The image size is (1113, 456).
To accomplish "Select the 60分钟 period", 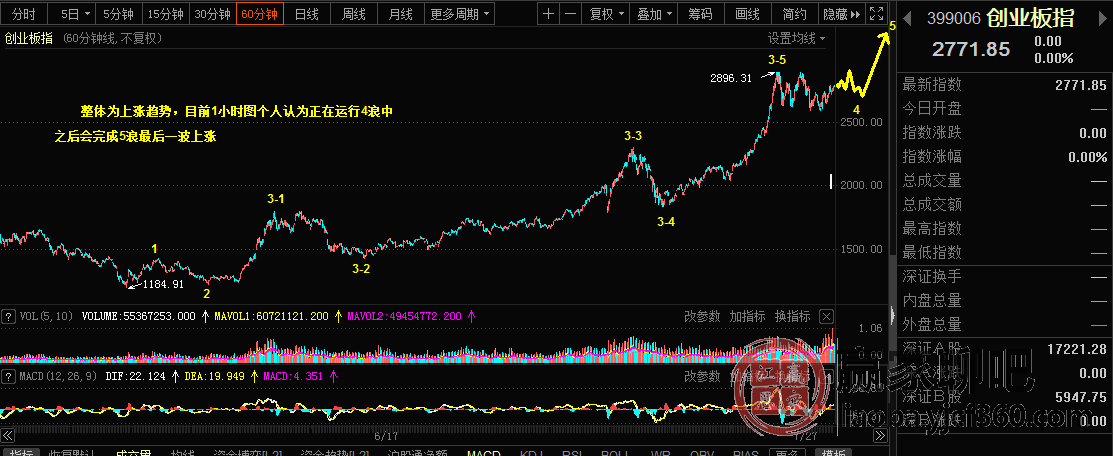I will point(260,13).
